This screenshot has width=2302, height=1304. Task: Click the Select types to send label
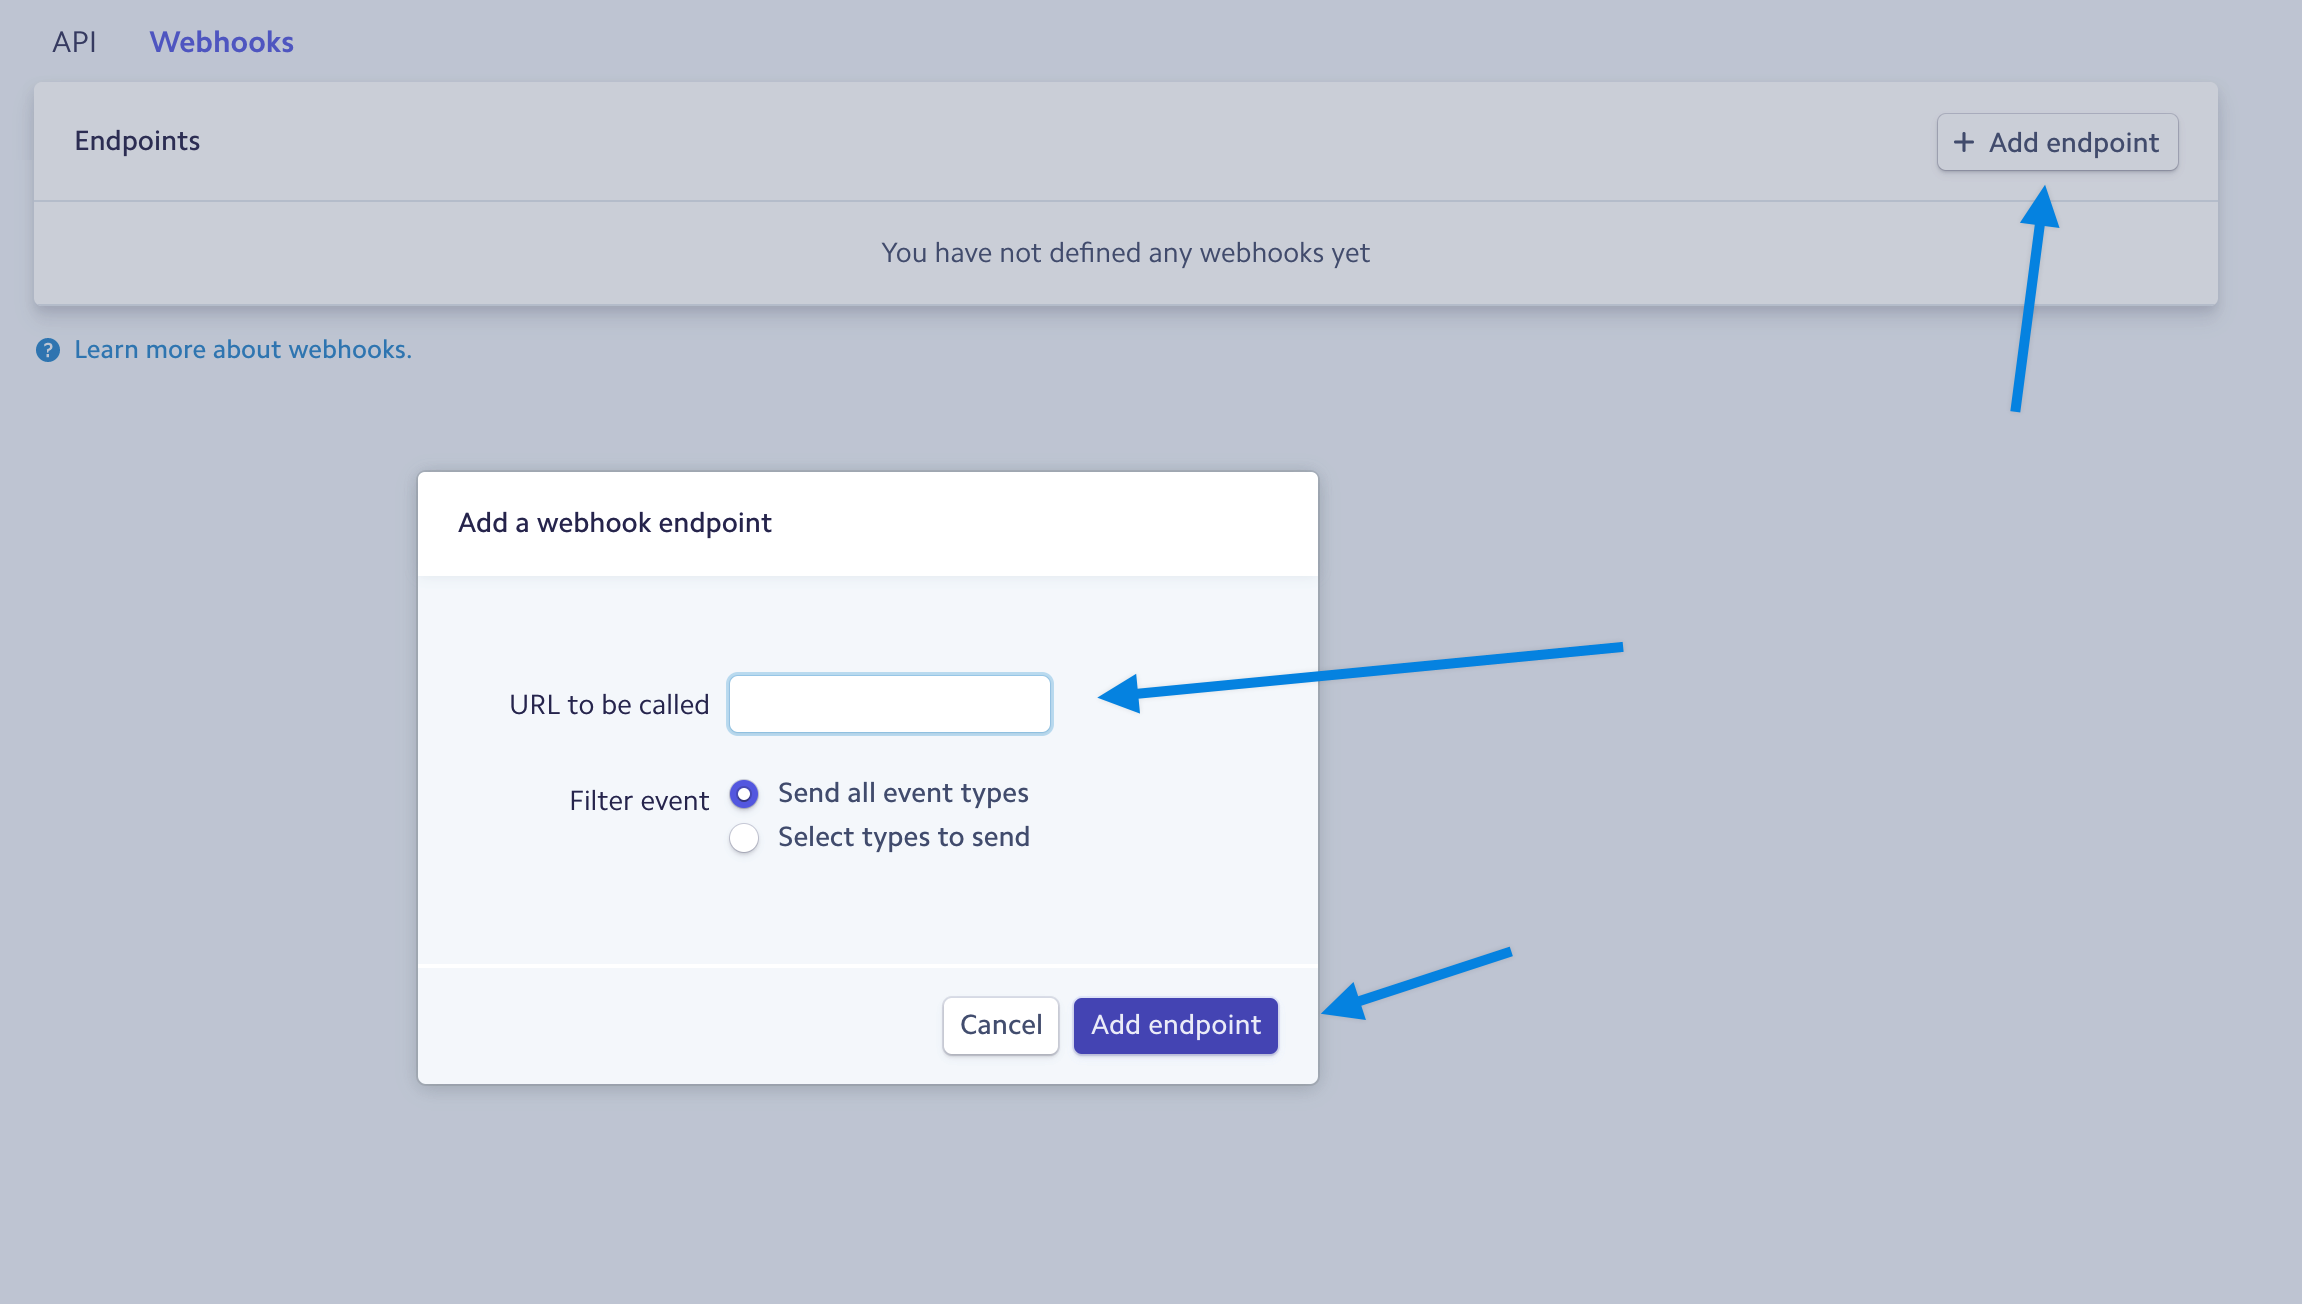(x=904, y=837)
